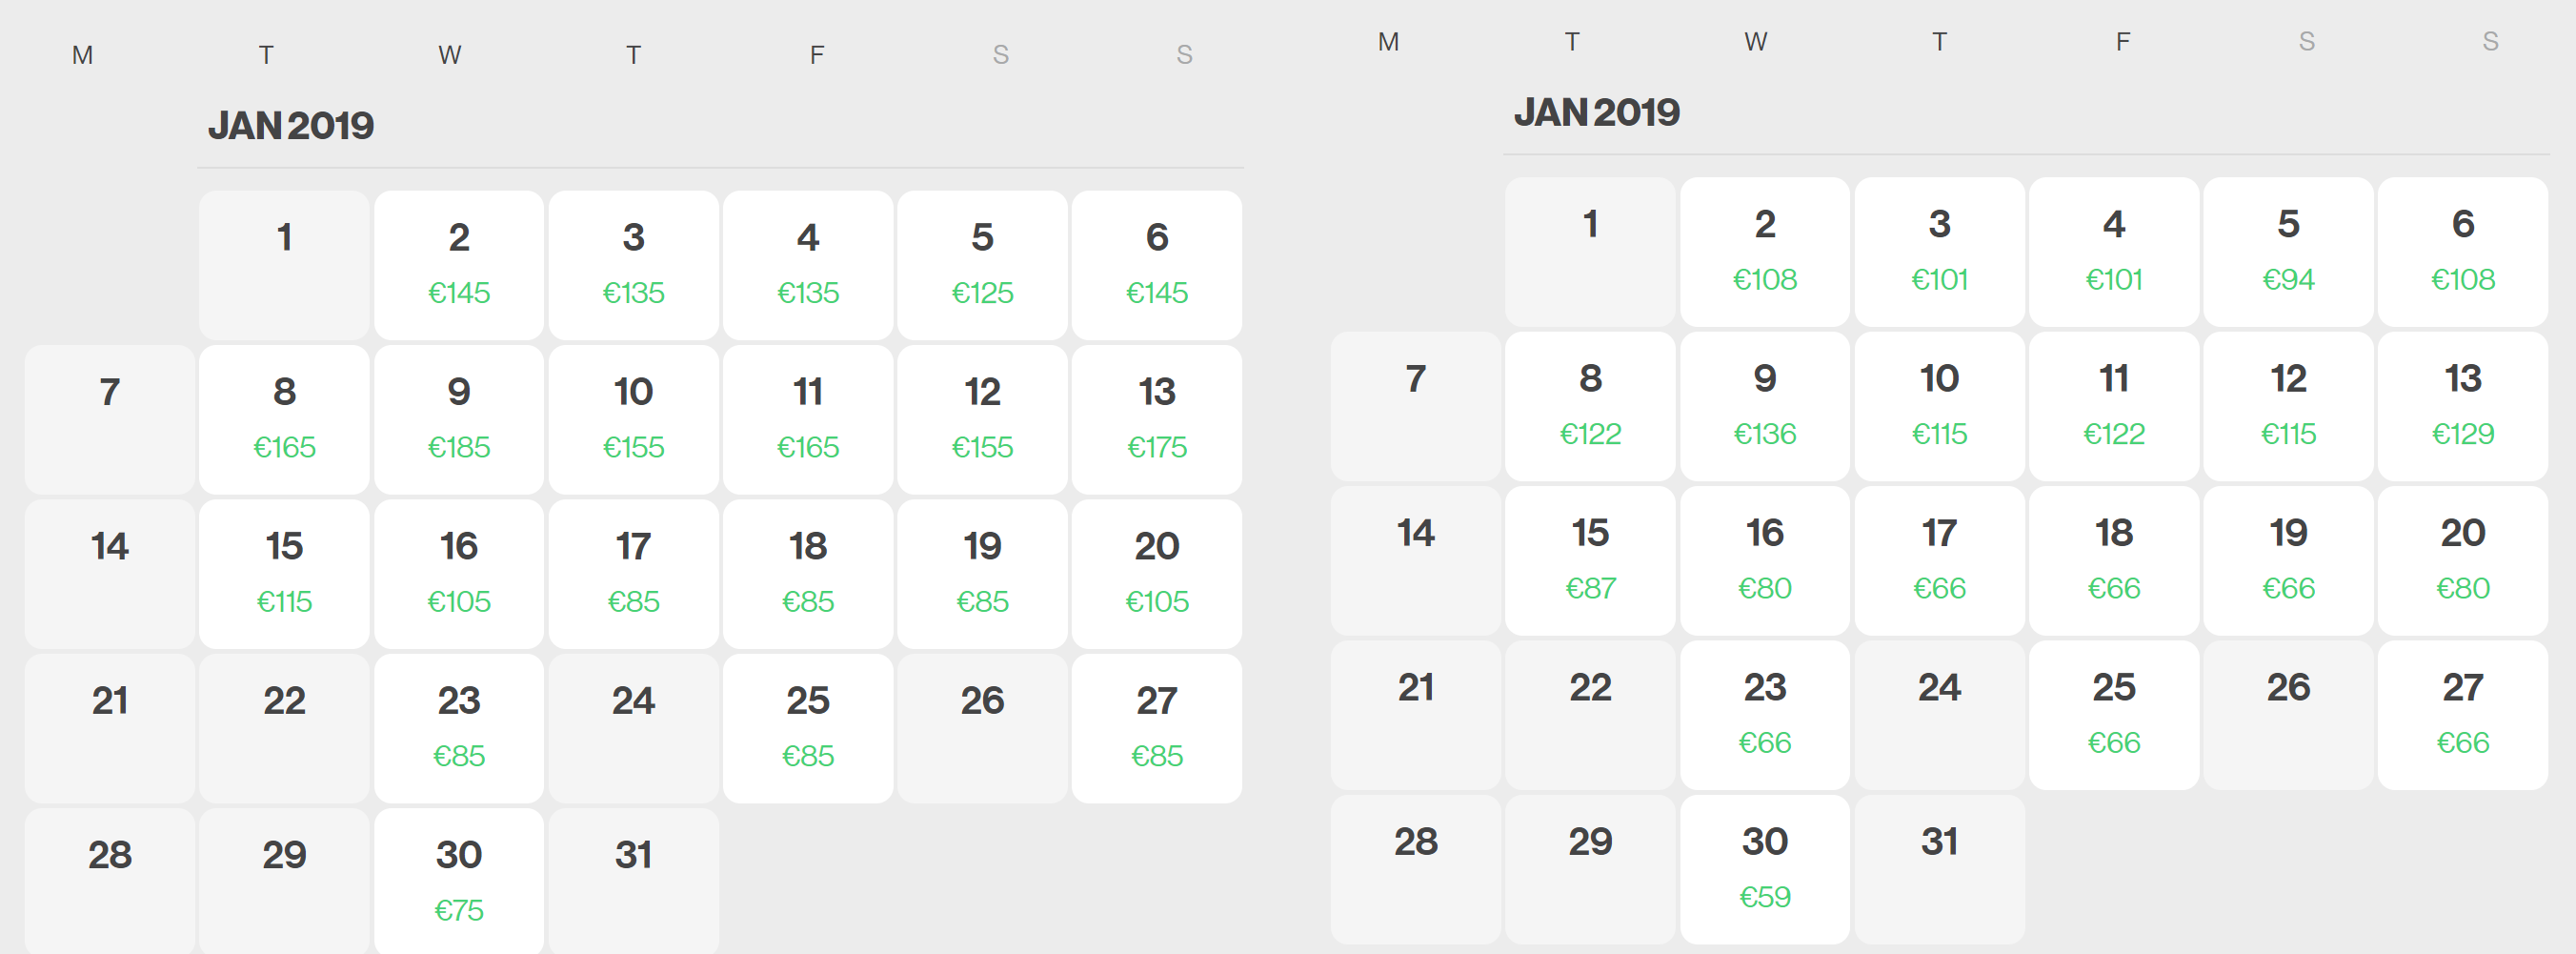
Task: Choose January 16 for €105
Action: pos(459,573)
